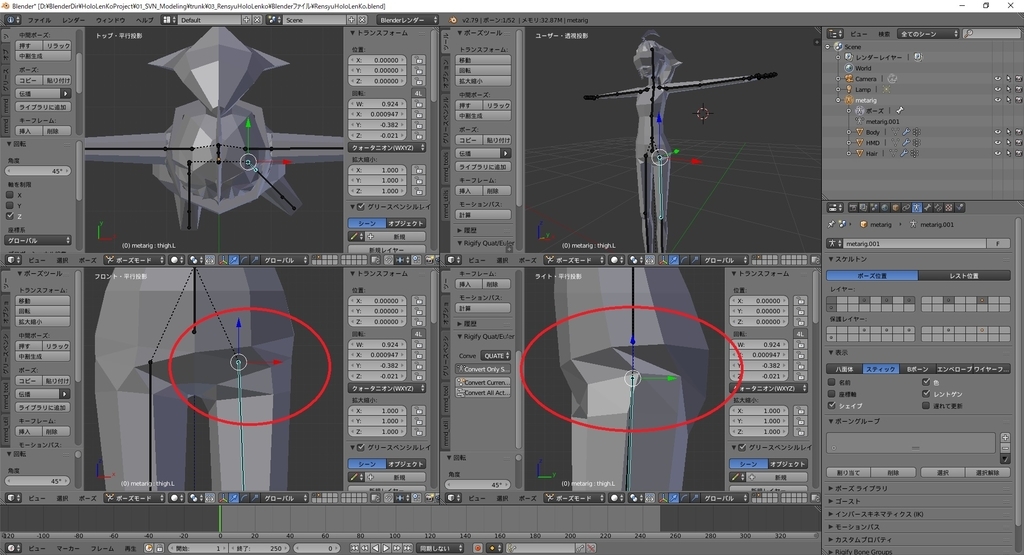The width and height of the screenshot is (1024, 555).
Task: Uncheck the レントゲン (X-ray) checkbox
Action: tap(925, 394)
